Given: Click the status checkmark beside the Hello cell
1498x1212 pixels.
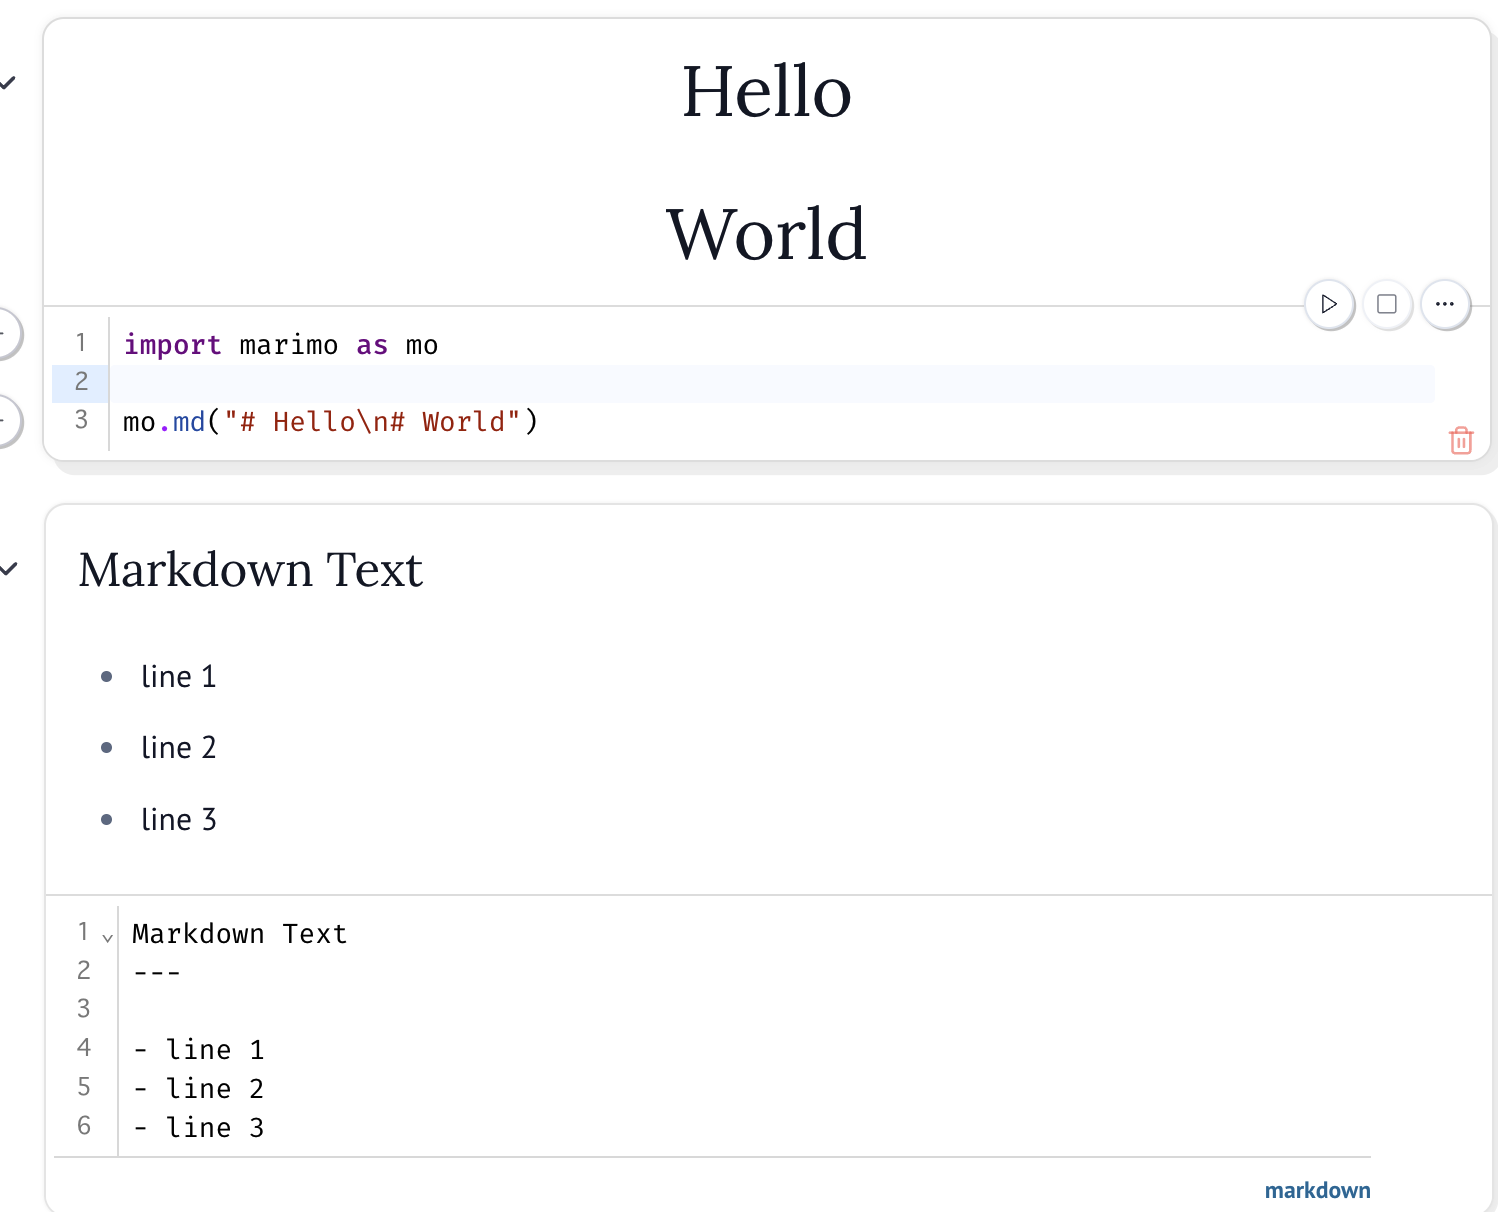Looking at the screenshot, I should pos(9,82).
